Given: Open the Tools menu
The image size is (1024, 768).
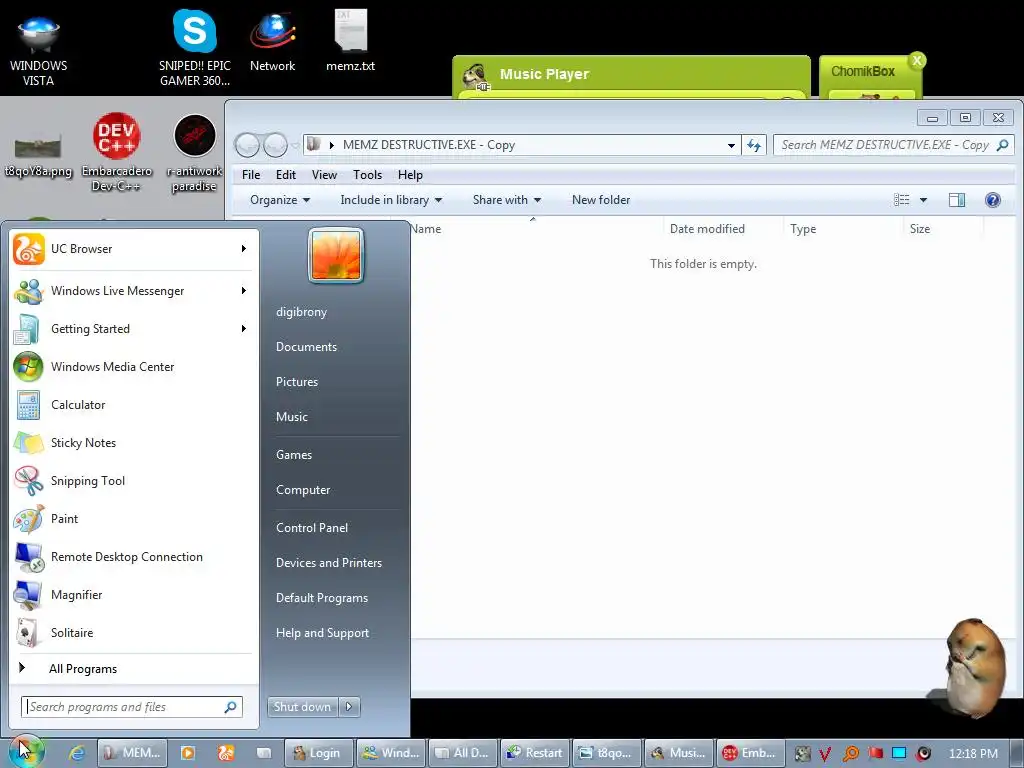Looking at the screenshot, I should pyautogui.click(x=367, y=175).
